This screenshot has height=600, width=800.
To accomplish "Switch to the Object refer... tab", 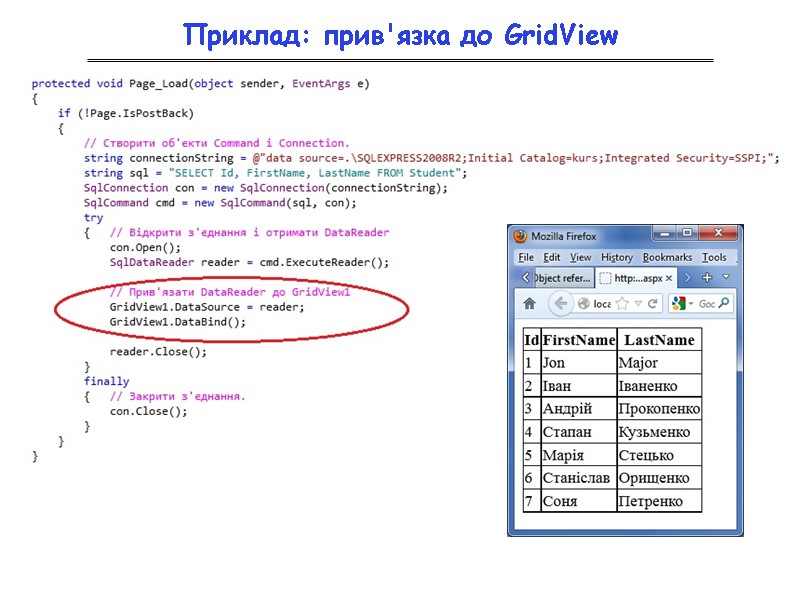I will click(562, 278).
